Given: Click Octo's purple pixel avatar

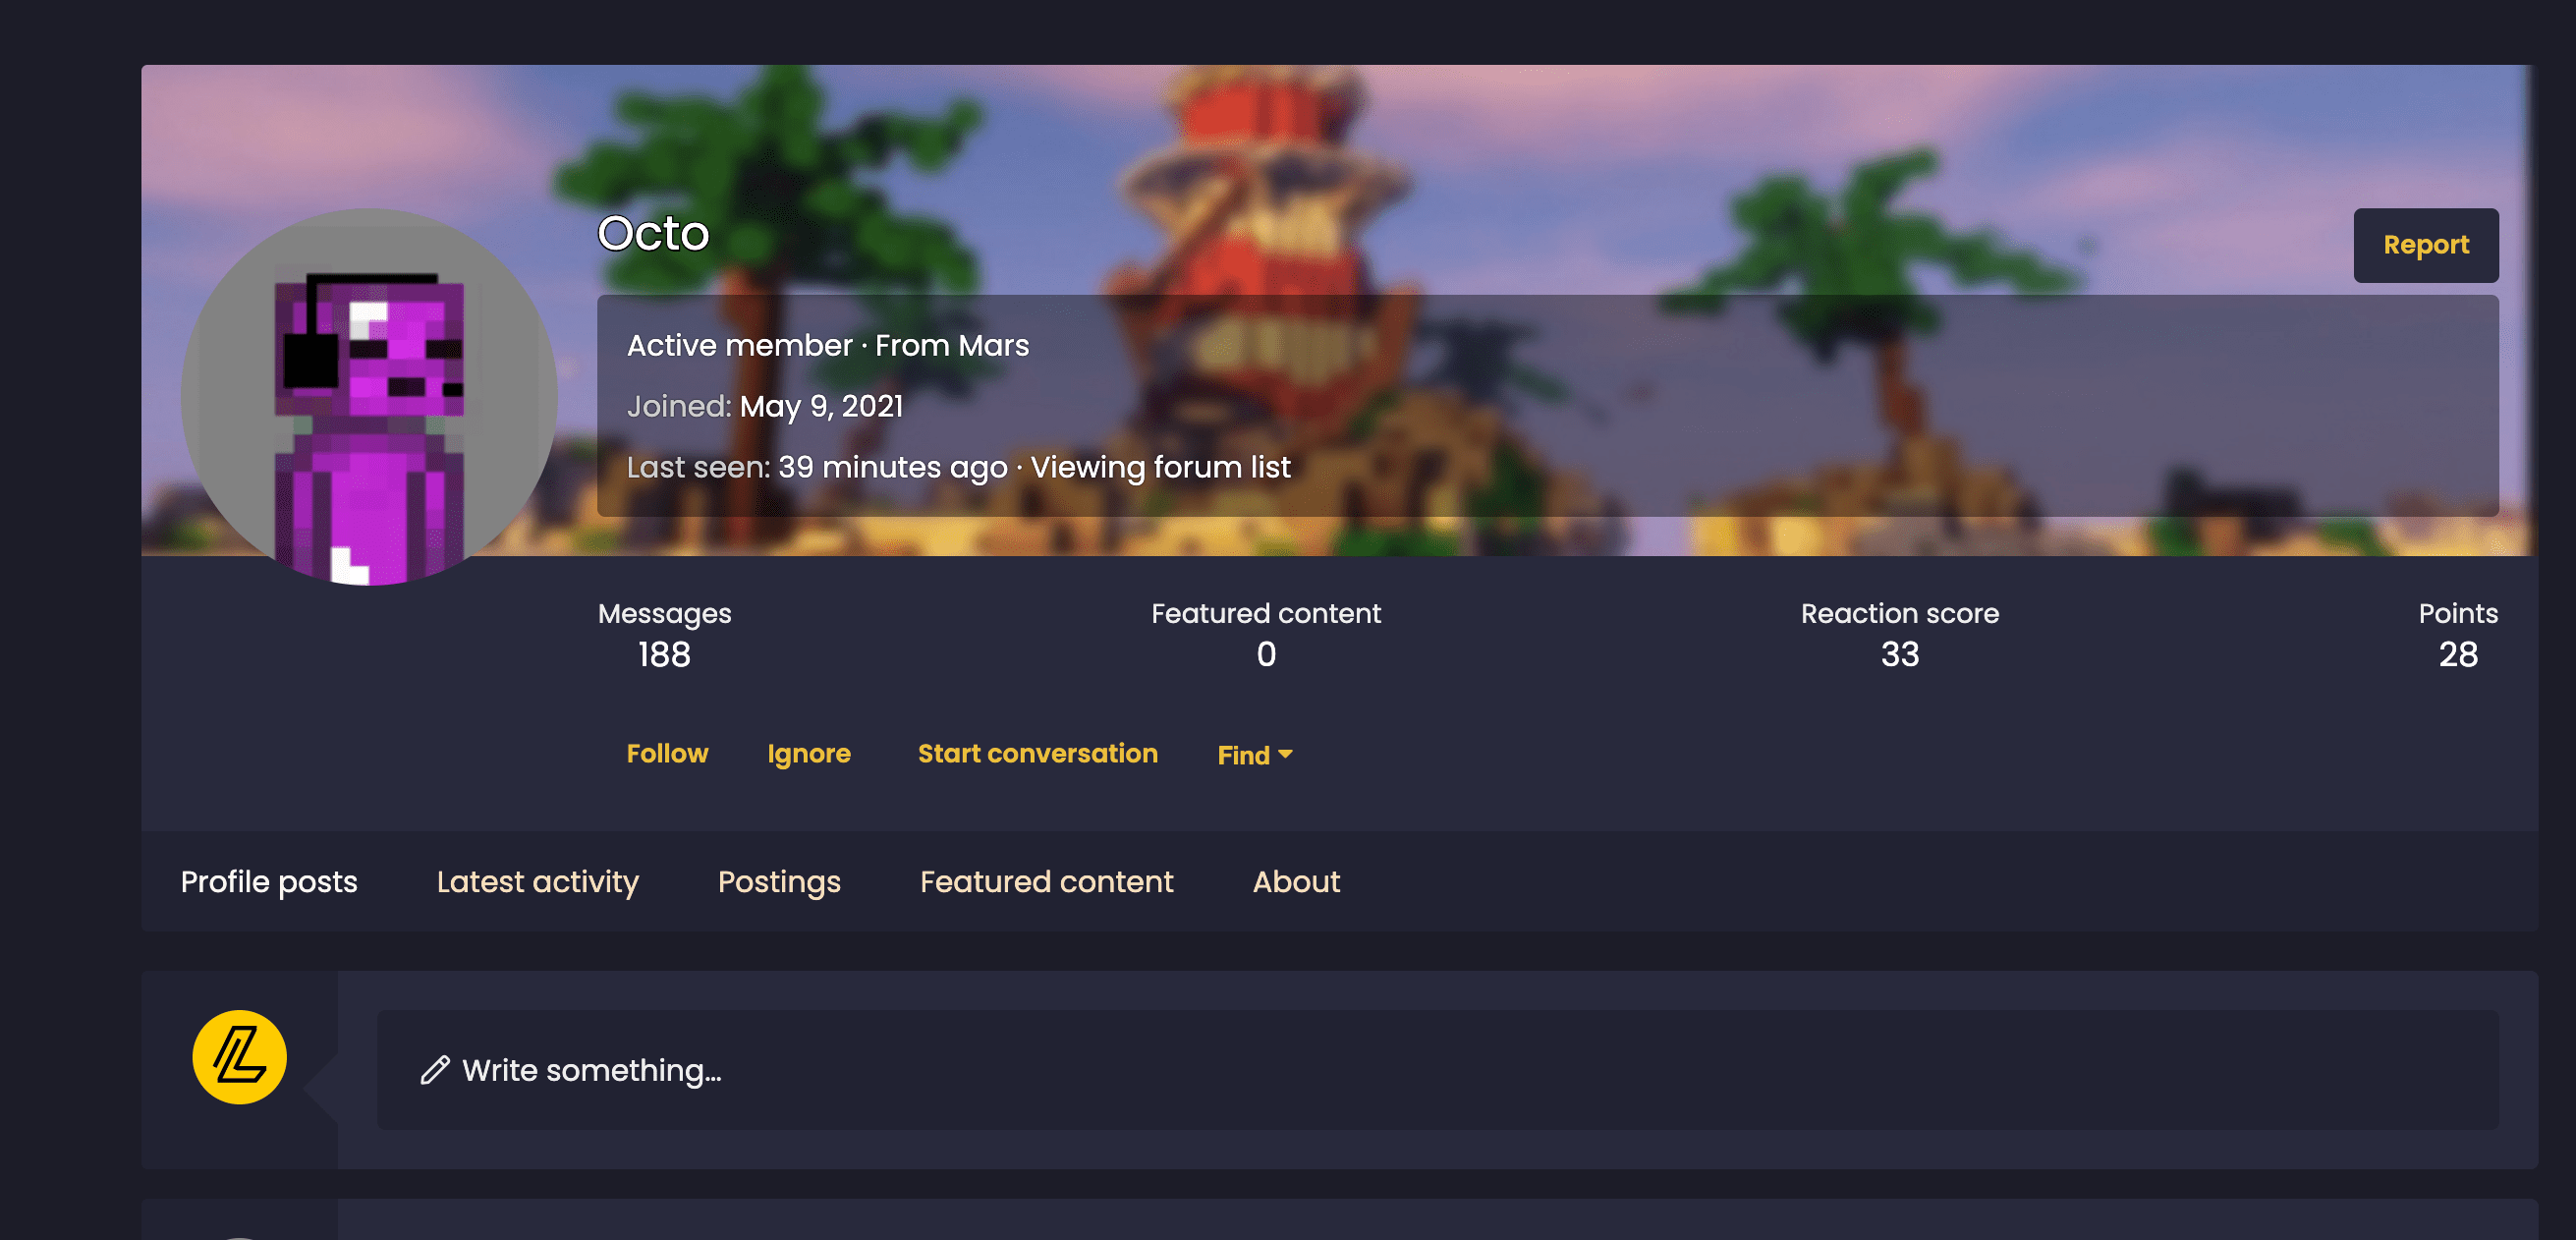Looking at the screenshot, I should click(x=369, y=397).
